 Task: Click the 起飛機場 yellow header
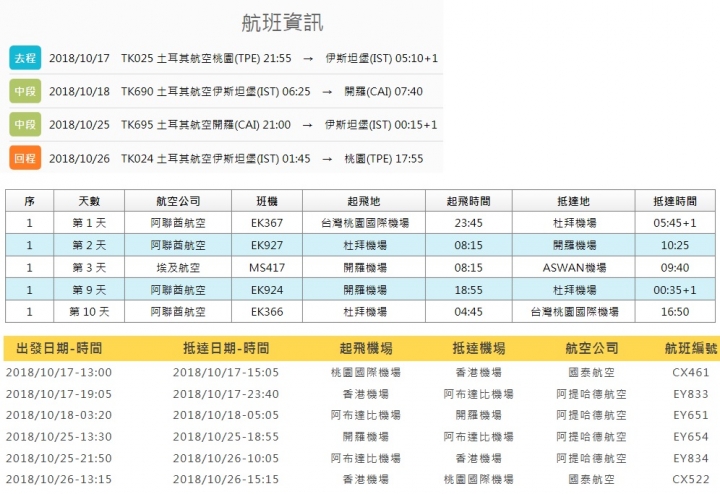[x=366, y=348]
